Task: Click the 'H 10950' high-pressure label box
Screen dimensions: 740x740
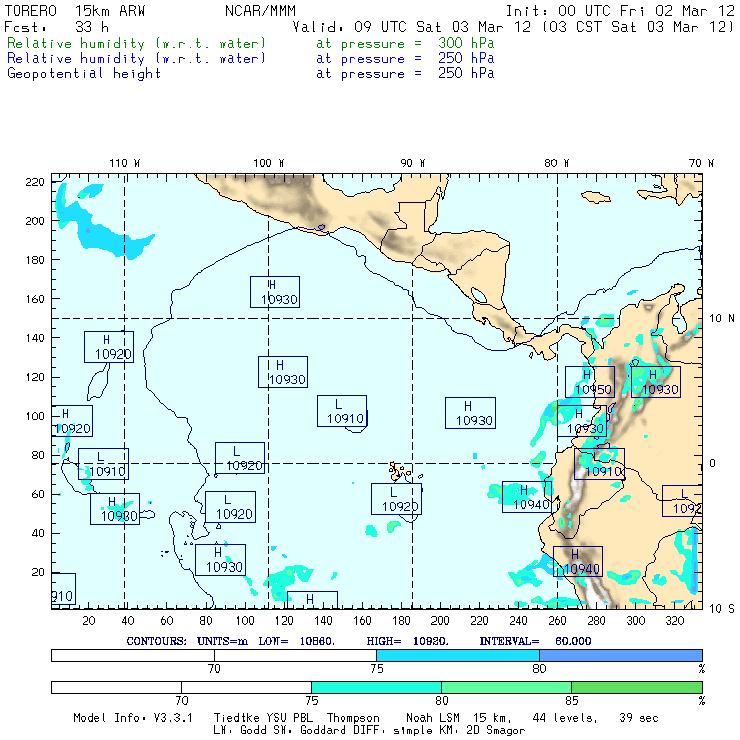Action: coord(590,382)
